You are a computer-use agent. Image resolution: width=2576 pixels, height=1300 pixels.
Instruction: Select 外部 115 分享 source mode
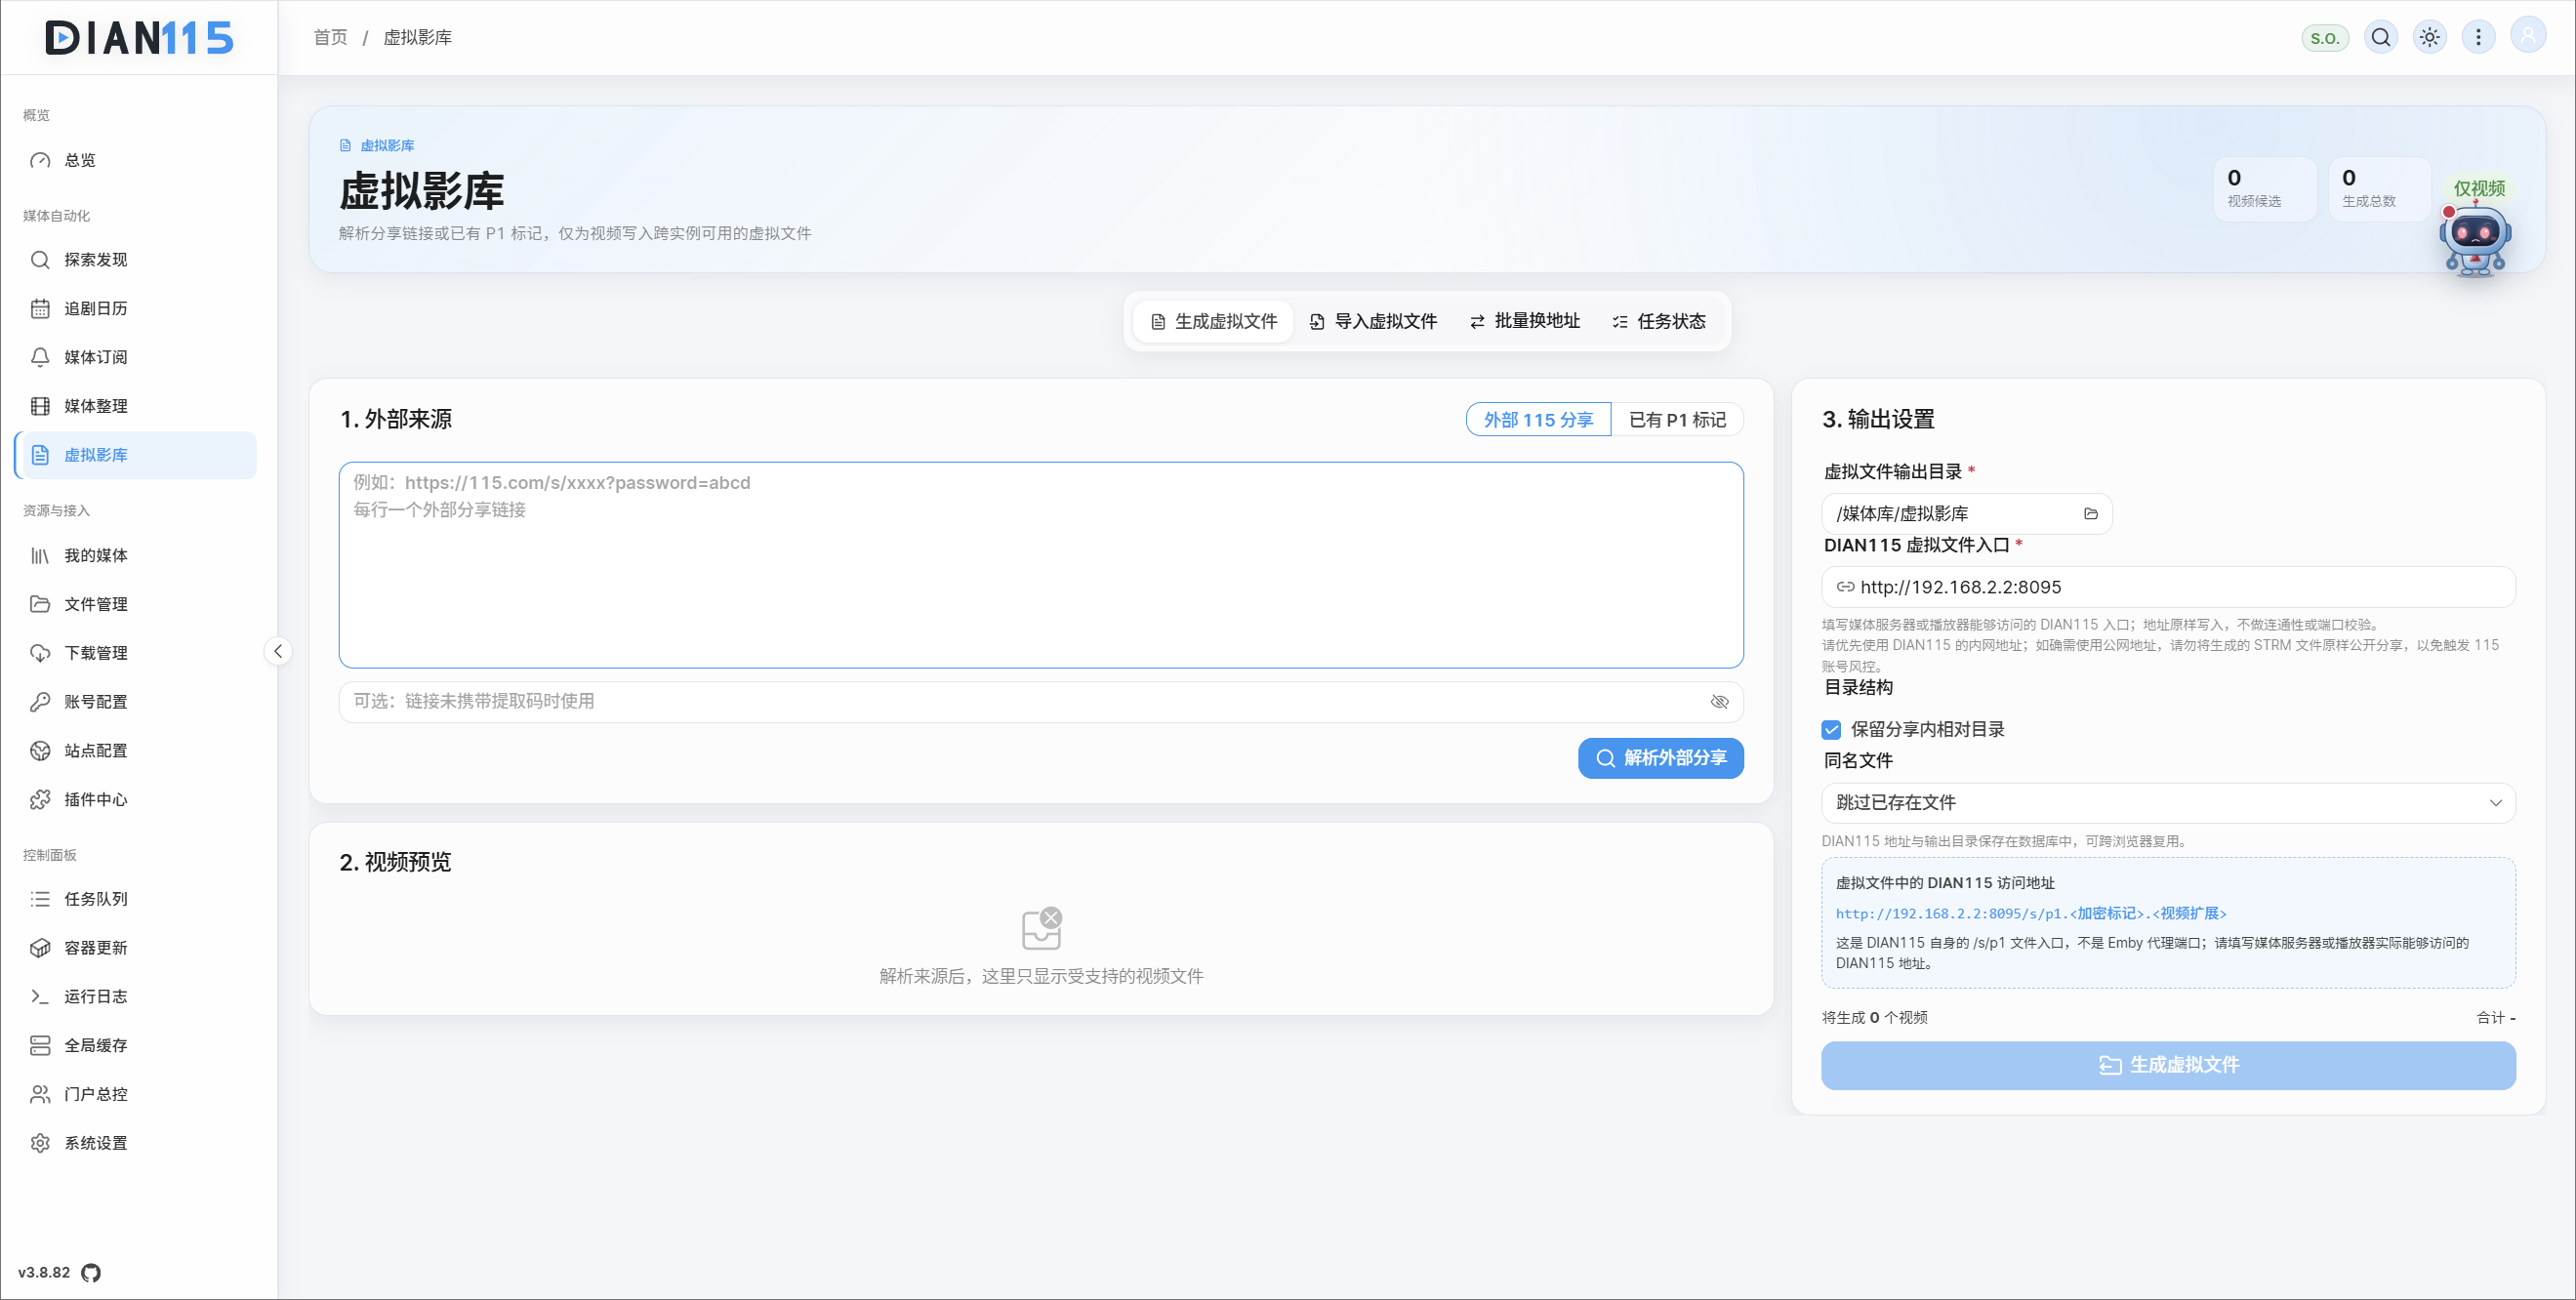coord(1538,420)
